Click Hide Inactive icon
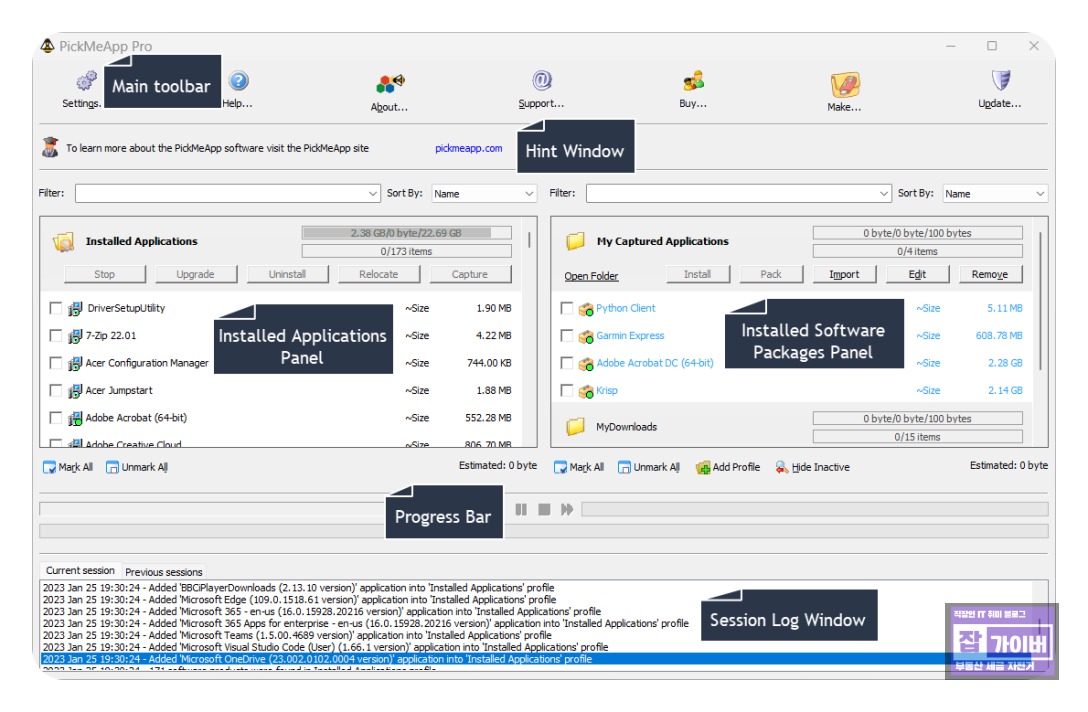This screenshot has width=1088, height=712. pyautogui.click(x=782, y=468)
